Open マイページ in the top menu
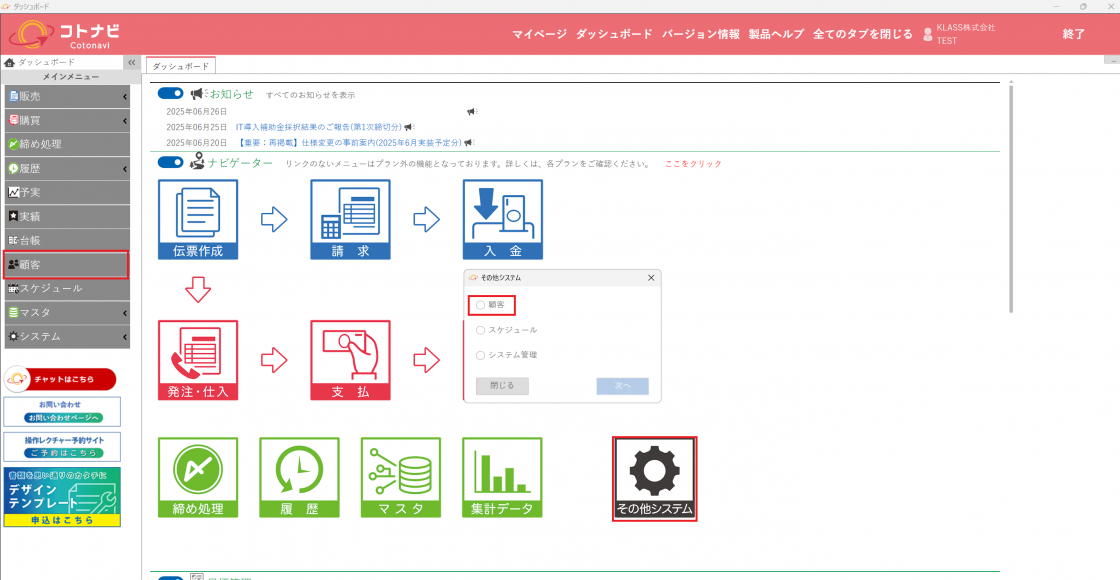The height and width of the screenshot is (580, 1120). coord(539,34)
